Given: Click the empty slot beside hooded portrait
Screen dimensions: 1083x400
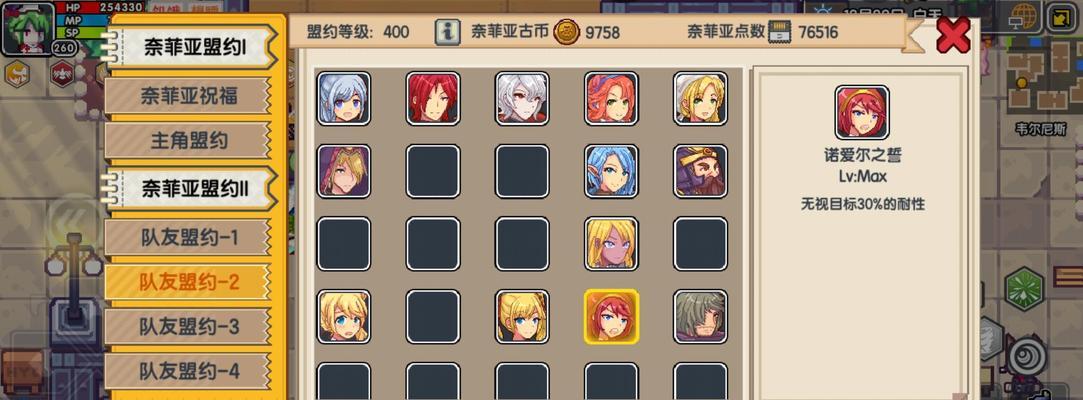Looking at the screenshot, I should click(x=433, y=171).
